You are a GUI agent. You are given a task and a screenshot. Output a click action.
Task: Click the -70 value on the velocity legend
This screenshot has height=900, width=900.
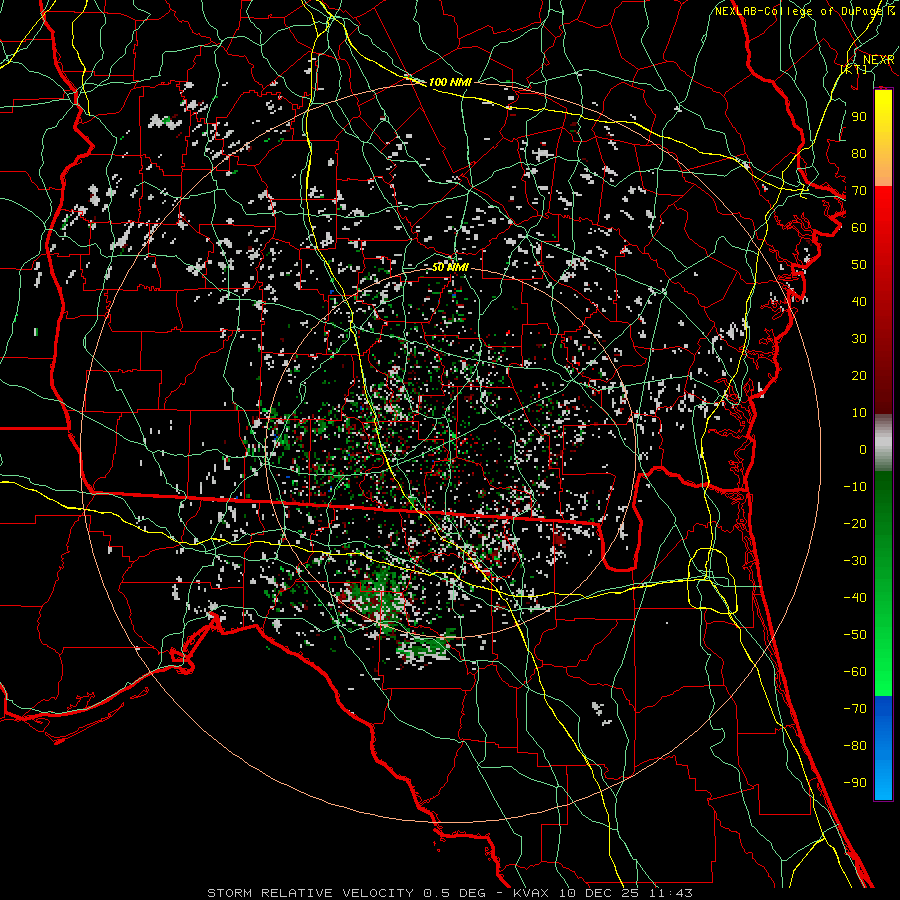[x=855, y=708]
